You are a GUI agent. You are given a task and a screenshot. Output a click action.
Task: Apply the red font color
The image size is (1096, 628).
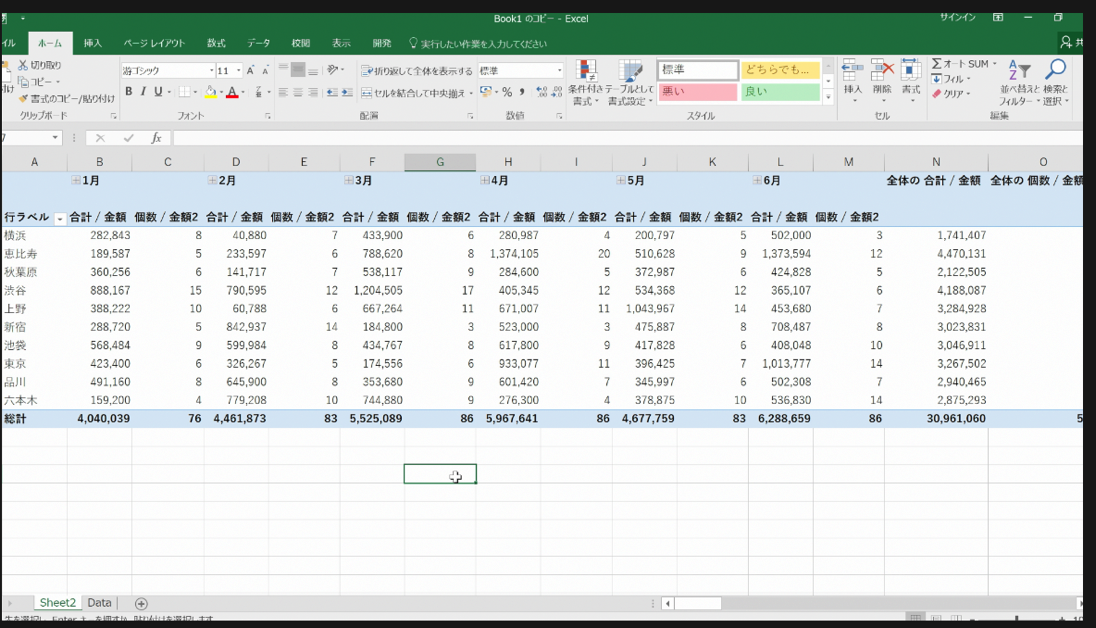point(232,92)
